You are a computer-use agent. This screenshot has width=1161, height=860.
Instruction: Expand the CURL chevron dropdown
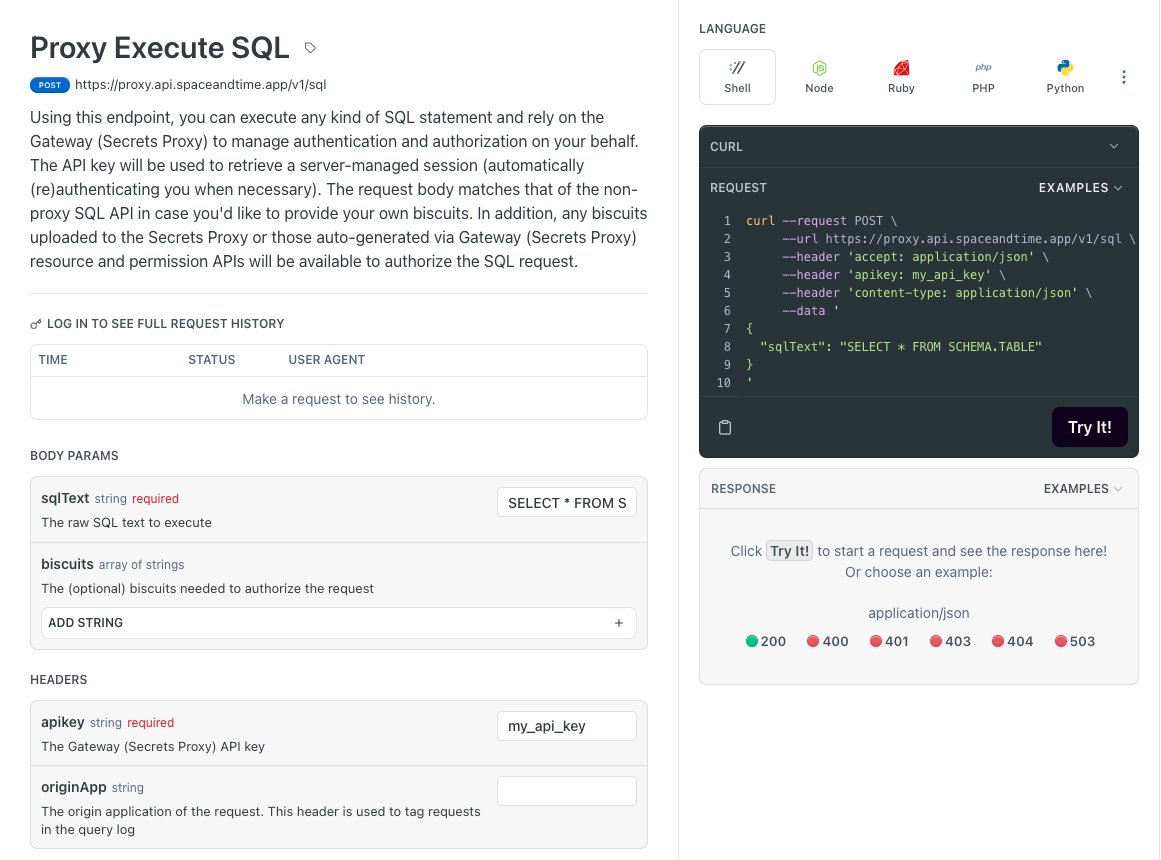pyautogui.click(x=1114, y=147)
